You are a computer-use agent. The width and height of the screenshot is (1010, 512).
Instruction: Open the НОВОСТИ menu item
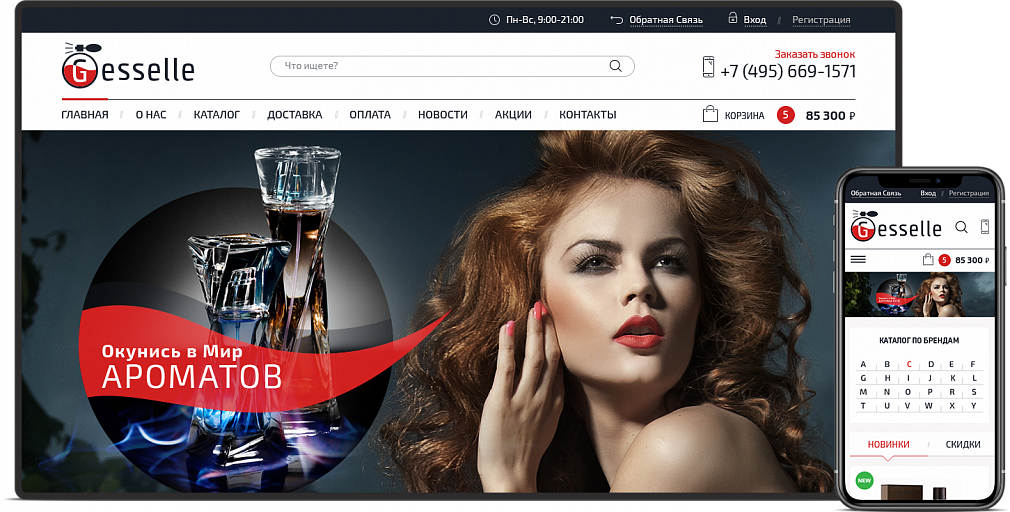(443, 115)
